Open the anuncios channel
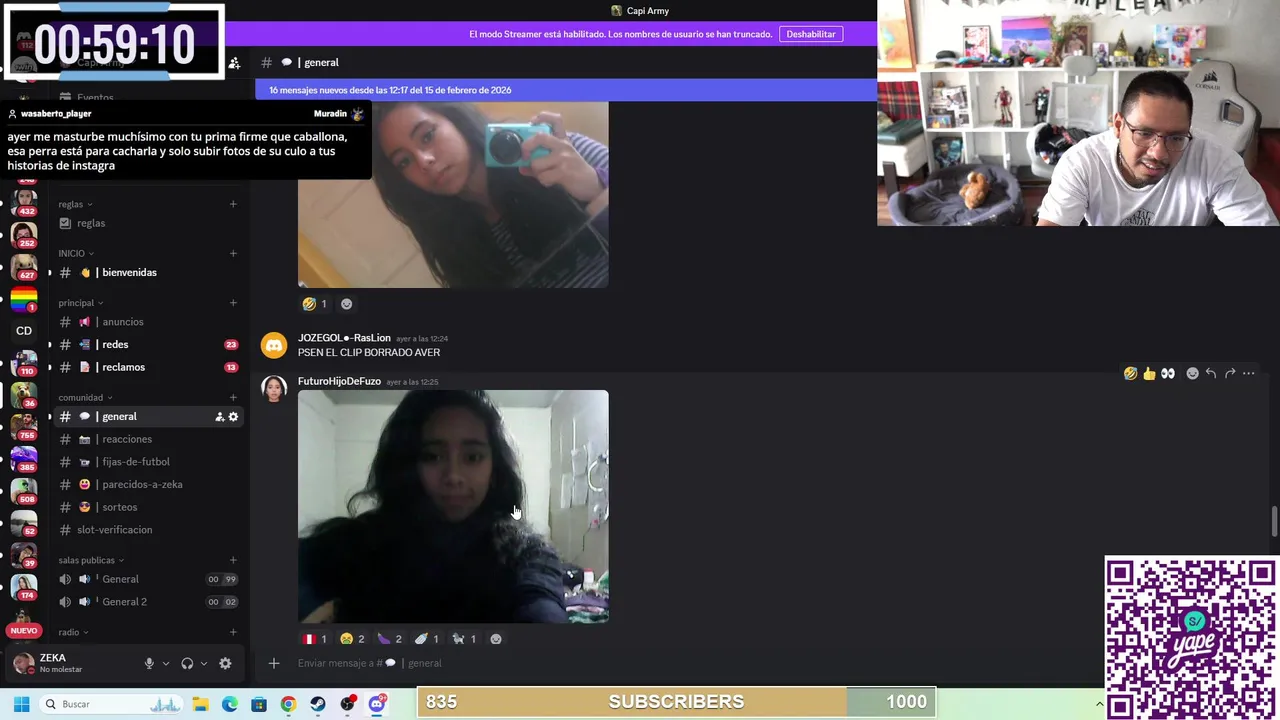This screenshot has width=1280, height=720. tap(148, 322)
